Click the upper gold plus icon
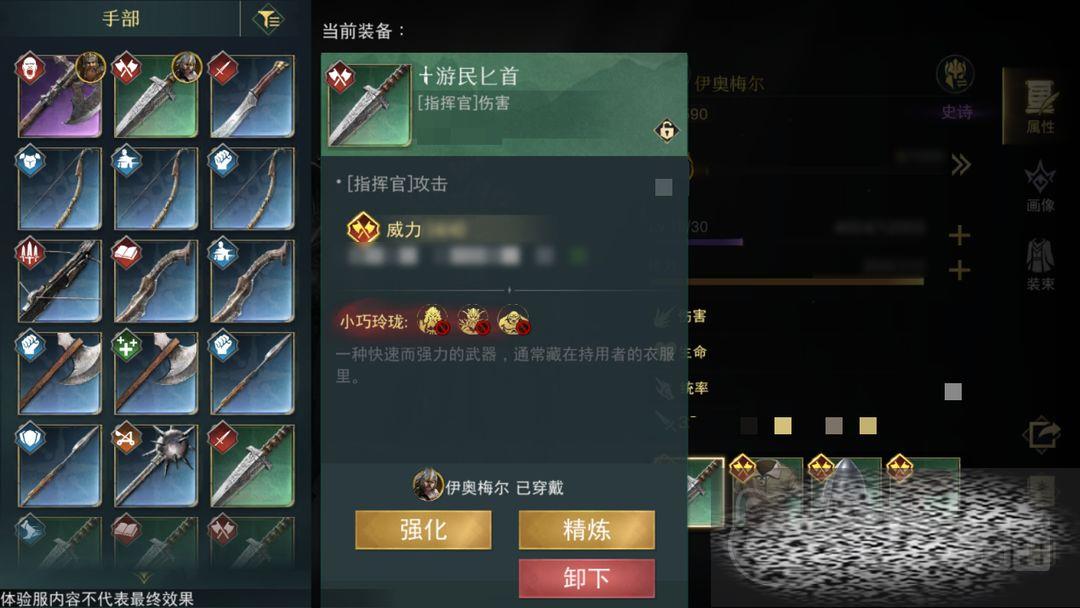This screenshot has width=1080, height=608. pos(959,236)
